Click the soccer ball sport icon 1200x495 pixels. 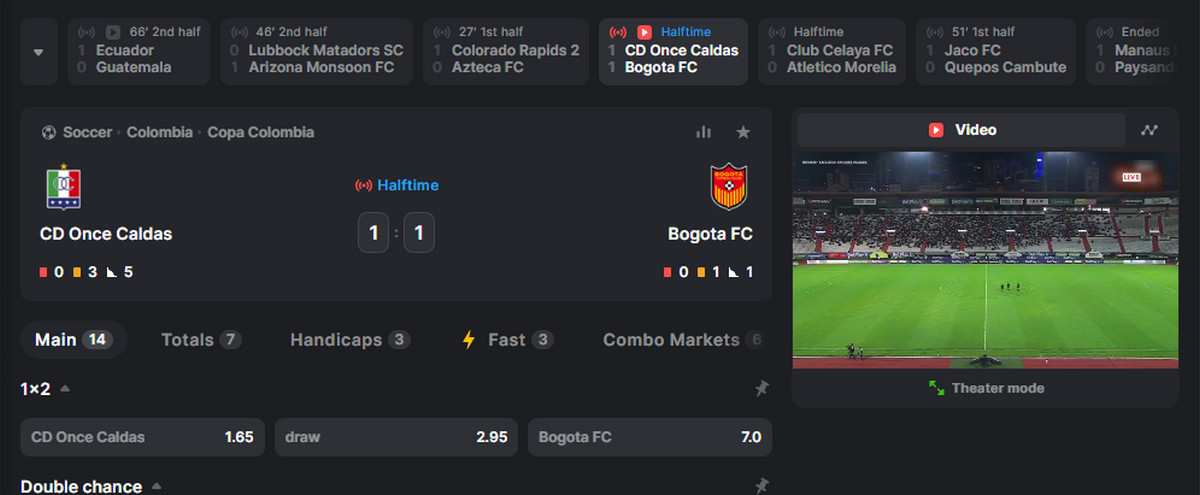pyautogui.click(x=49, y=132)
